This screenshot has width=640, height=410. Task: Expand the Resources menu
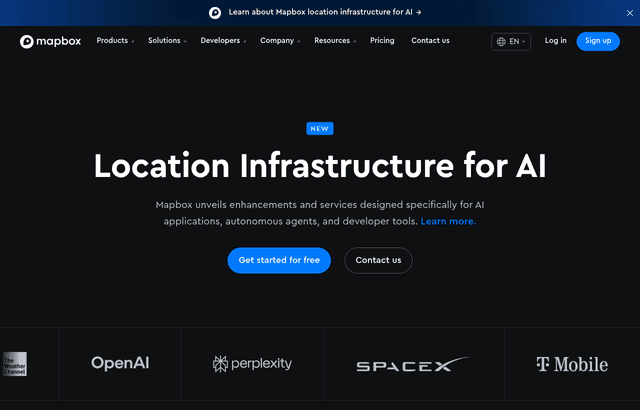pyautogui.click(x=335, y=41)
